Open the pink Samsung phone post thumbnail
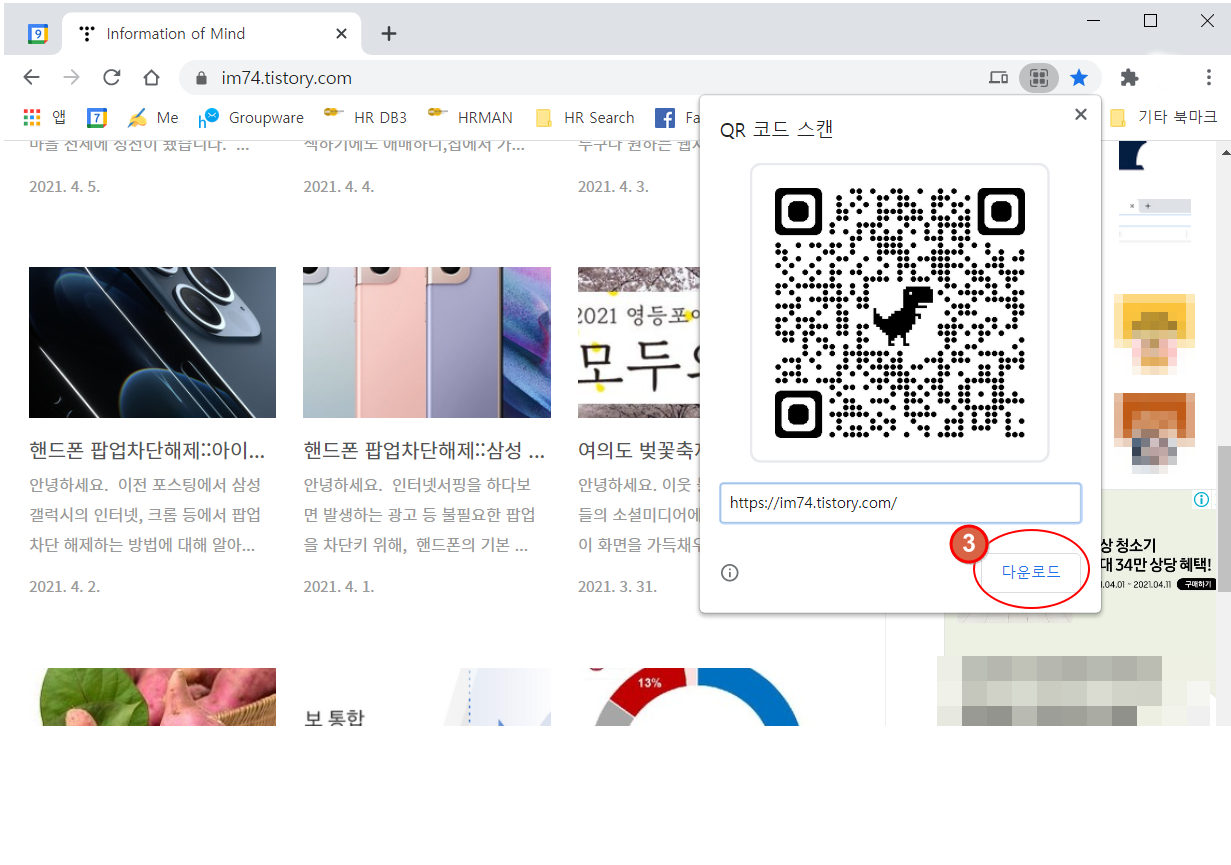 (427, 342)
